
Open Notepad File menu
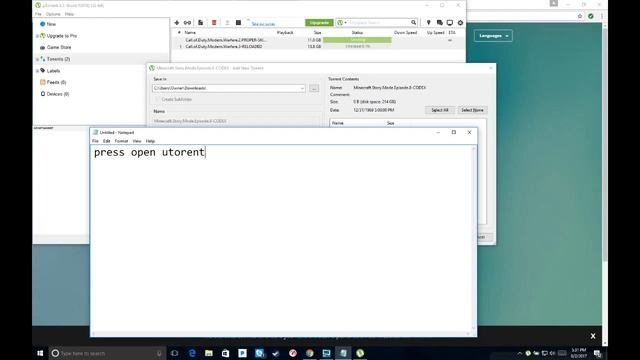95,141
